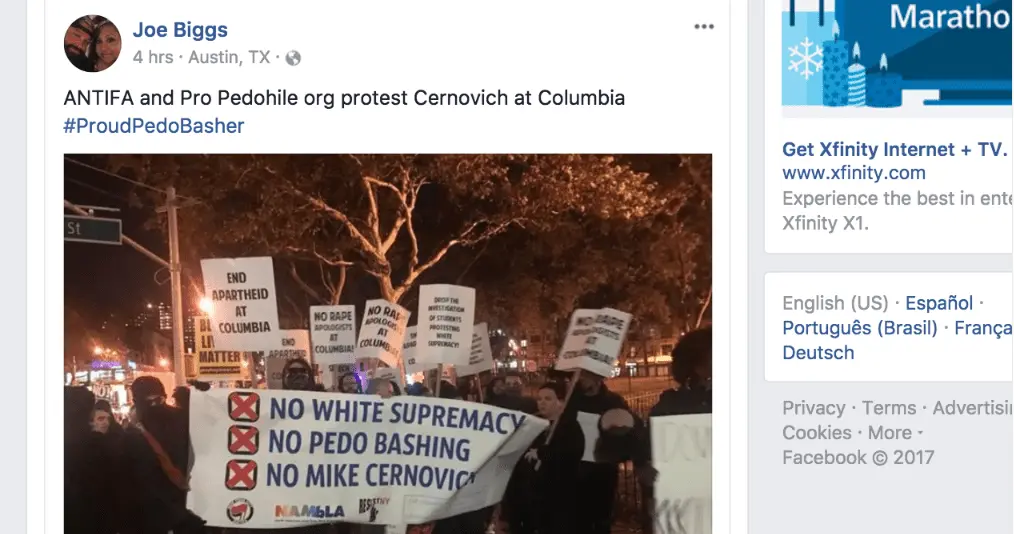Open the Joe Biggs profile name link
1014x534 pixels.
click(x=180, y=30)
